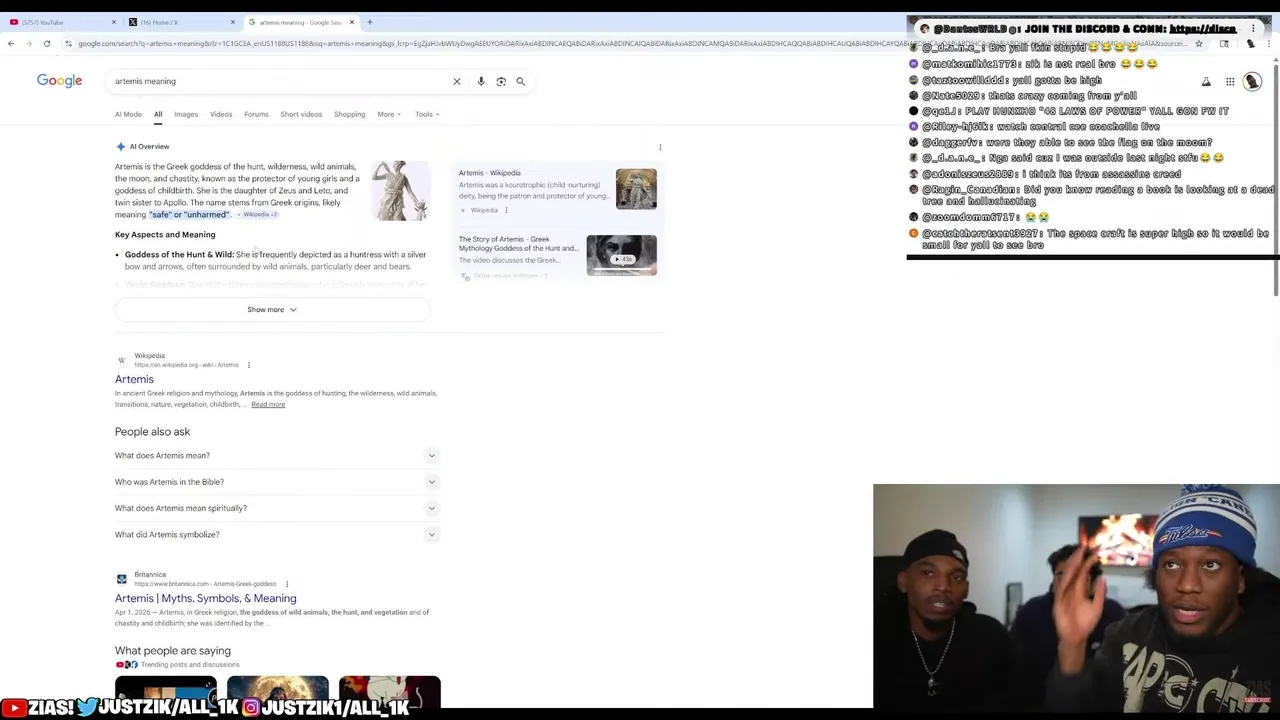The width and height of the screenshot is (1280, 720).
Task: Click inside the artemis meaning search field
Action: coord(280,81)
